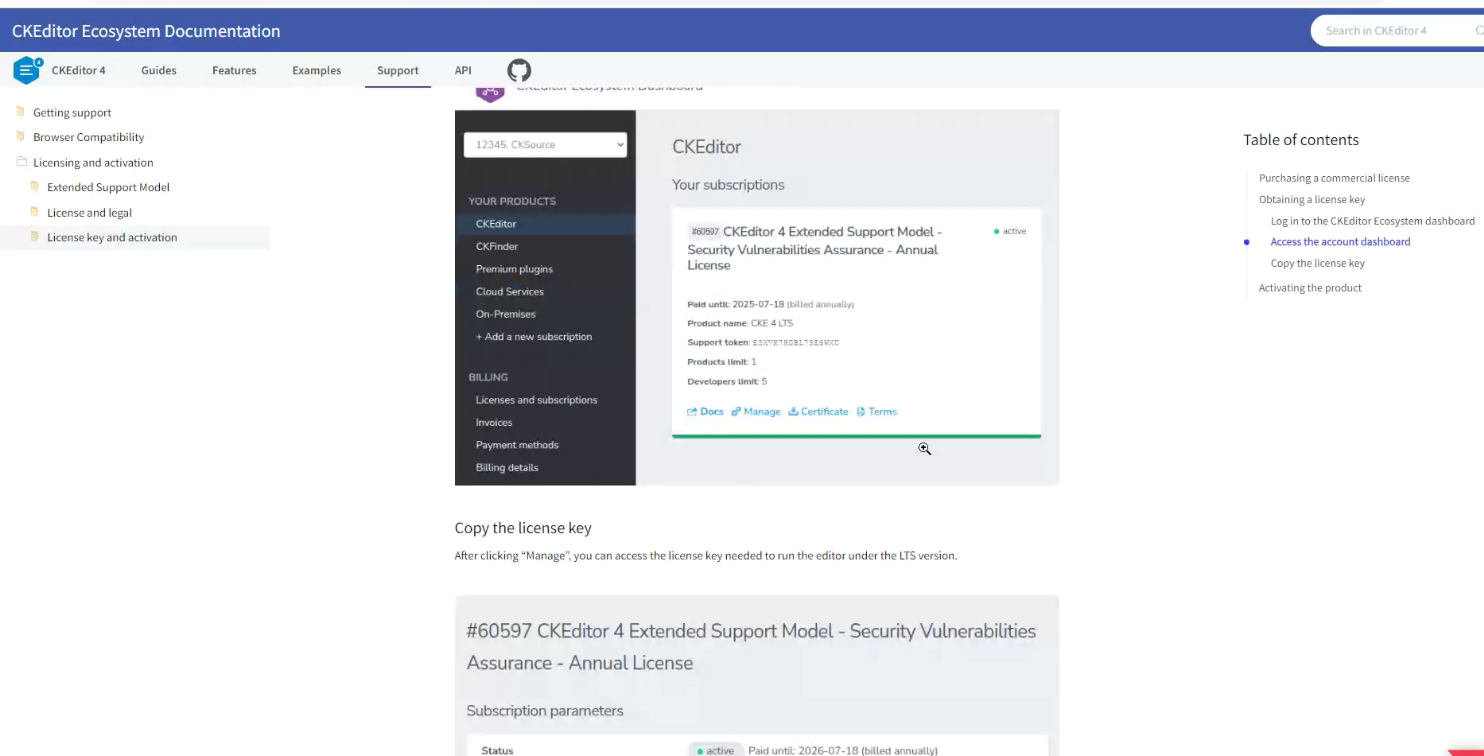
Task: Click the Browser Compatibility page icon
Action: [21, 137]
